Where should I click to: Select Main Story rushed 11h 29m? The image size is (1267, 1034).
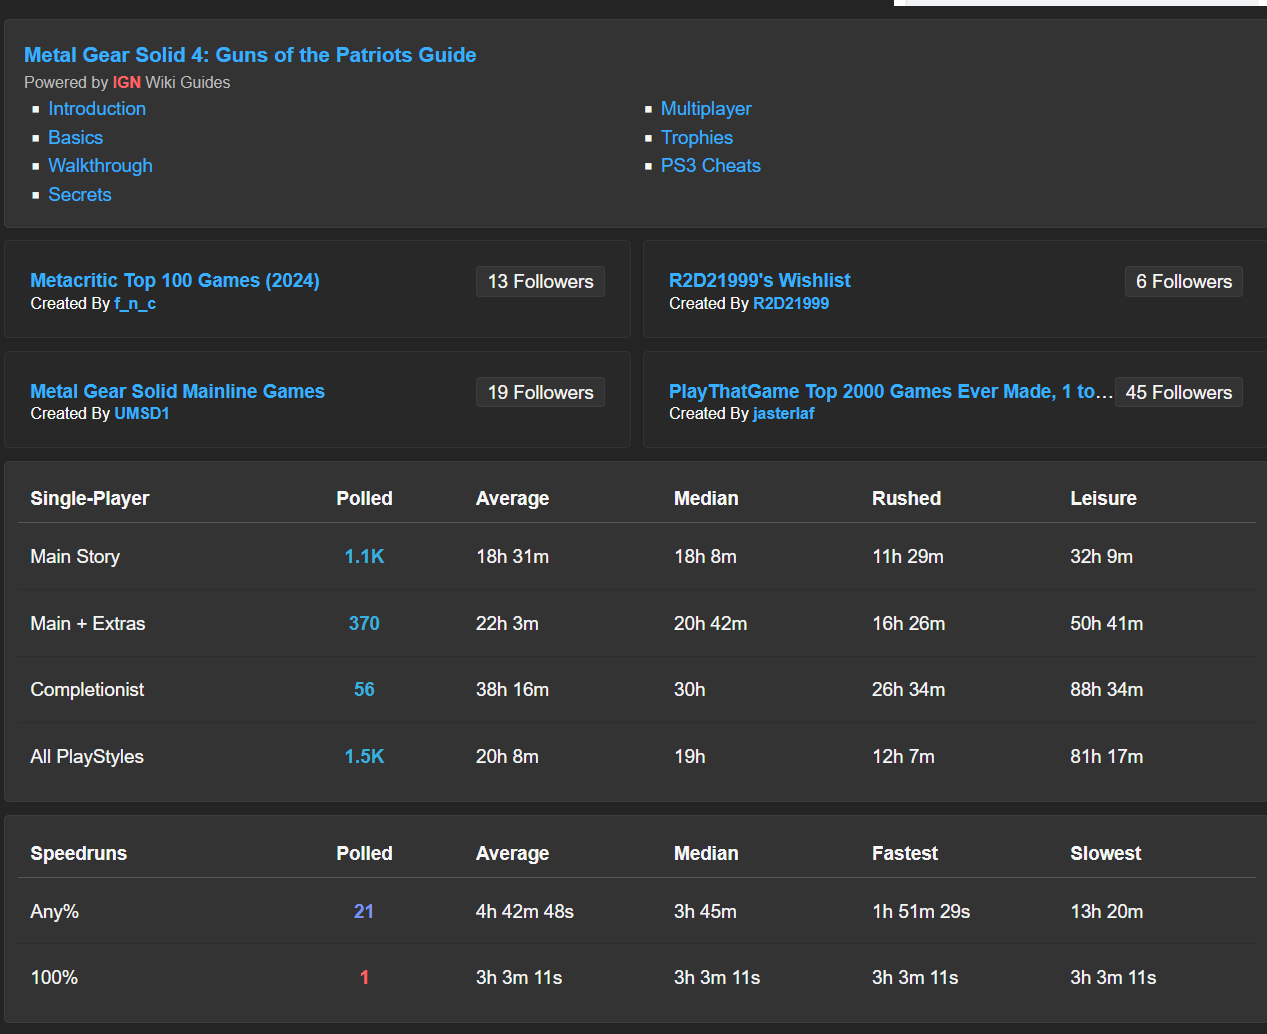coord(908,557)
